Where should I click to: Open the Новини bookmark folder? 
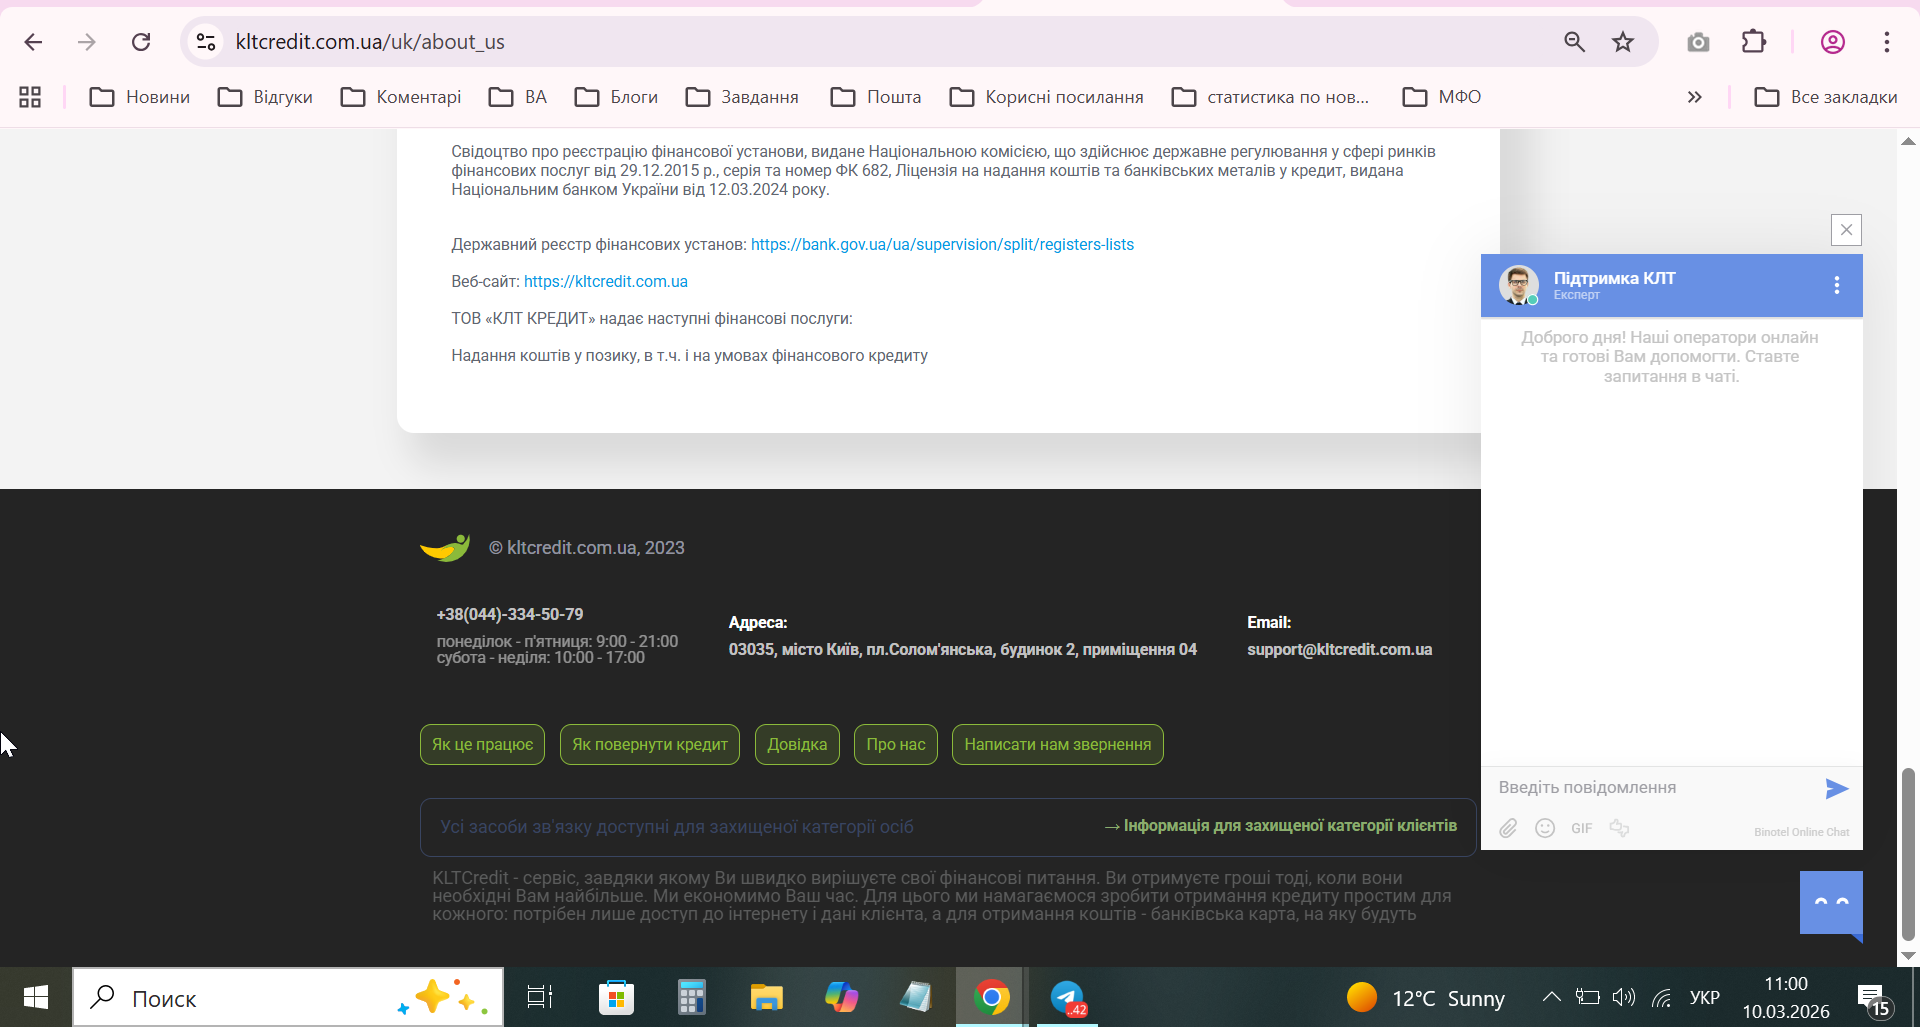(x=139, y=97)
